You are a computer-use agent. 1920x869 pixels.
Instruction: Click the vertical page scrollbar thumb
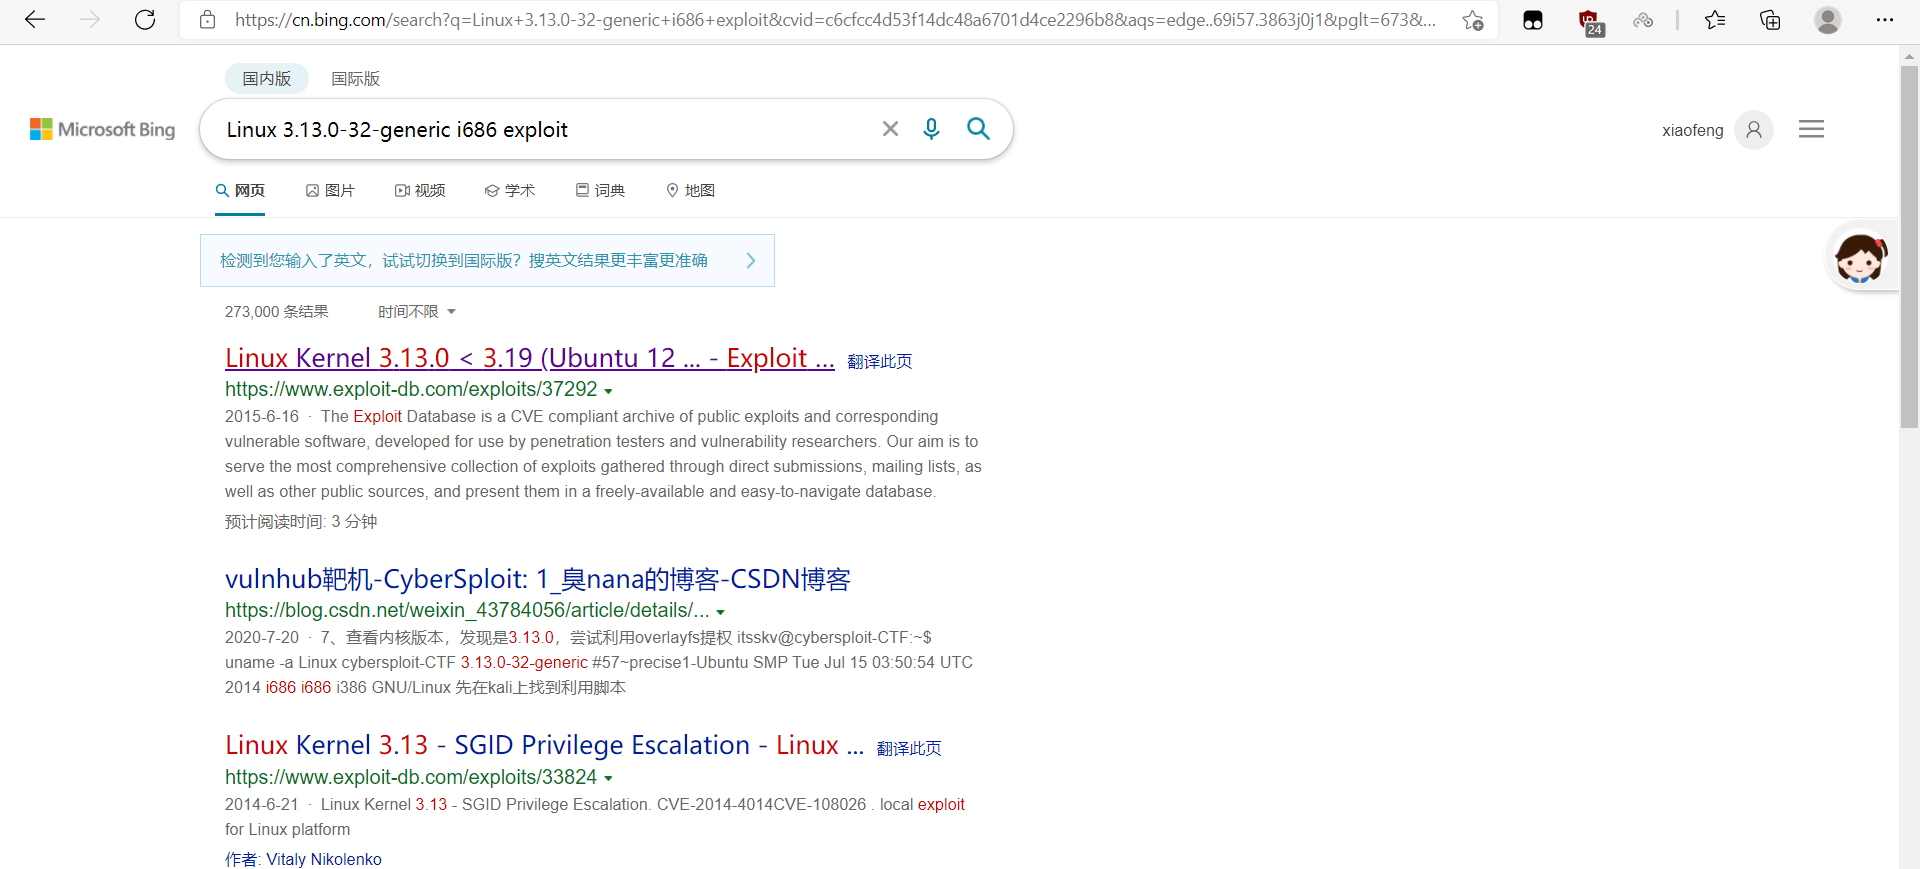point(1909,246)
